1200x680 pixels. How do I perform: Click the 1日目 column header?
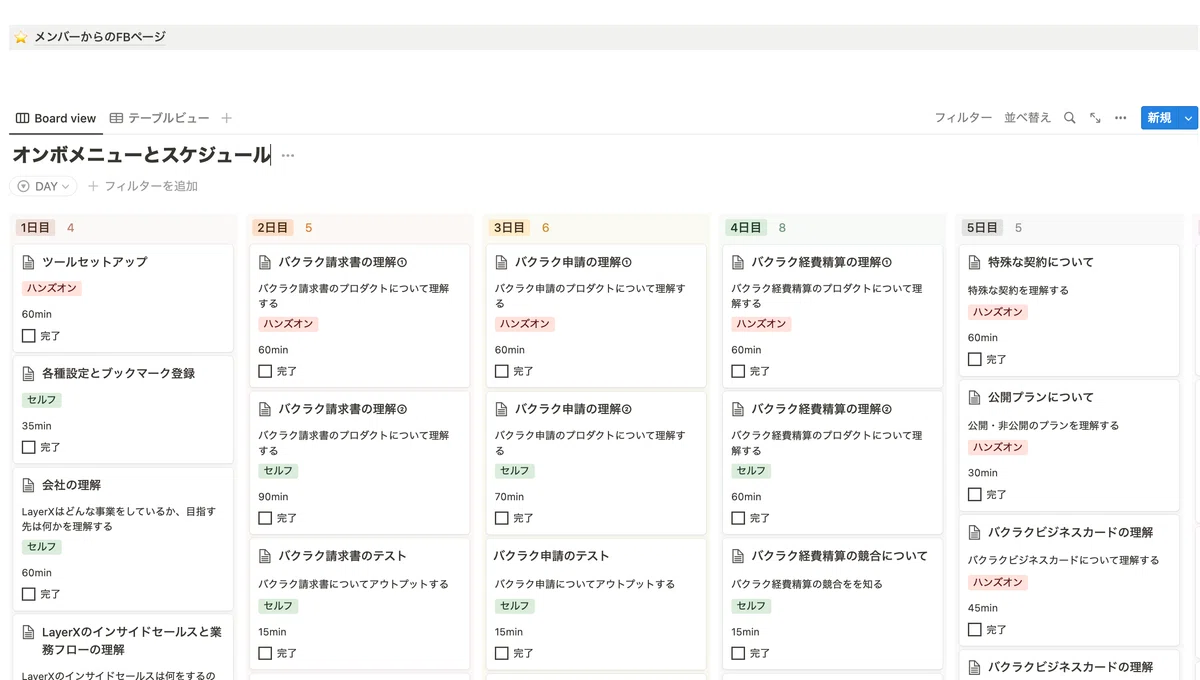coord(35,228)
